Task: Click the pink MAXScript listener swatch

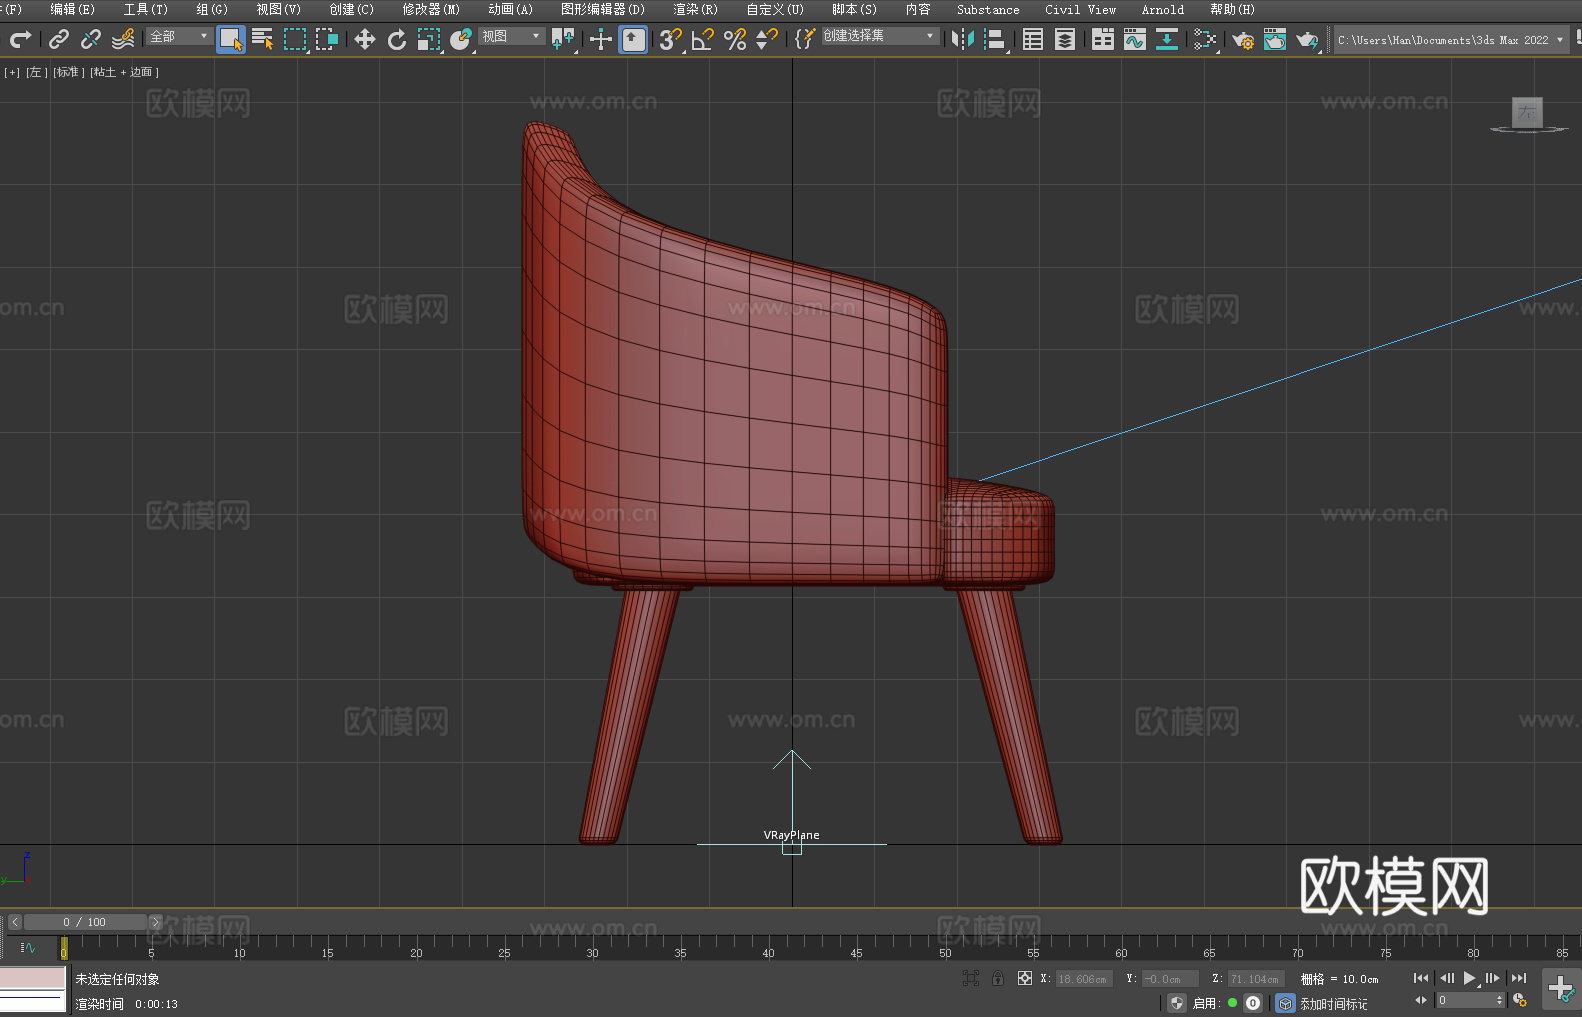Action: (33, 978)
